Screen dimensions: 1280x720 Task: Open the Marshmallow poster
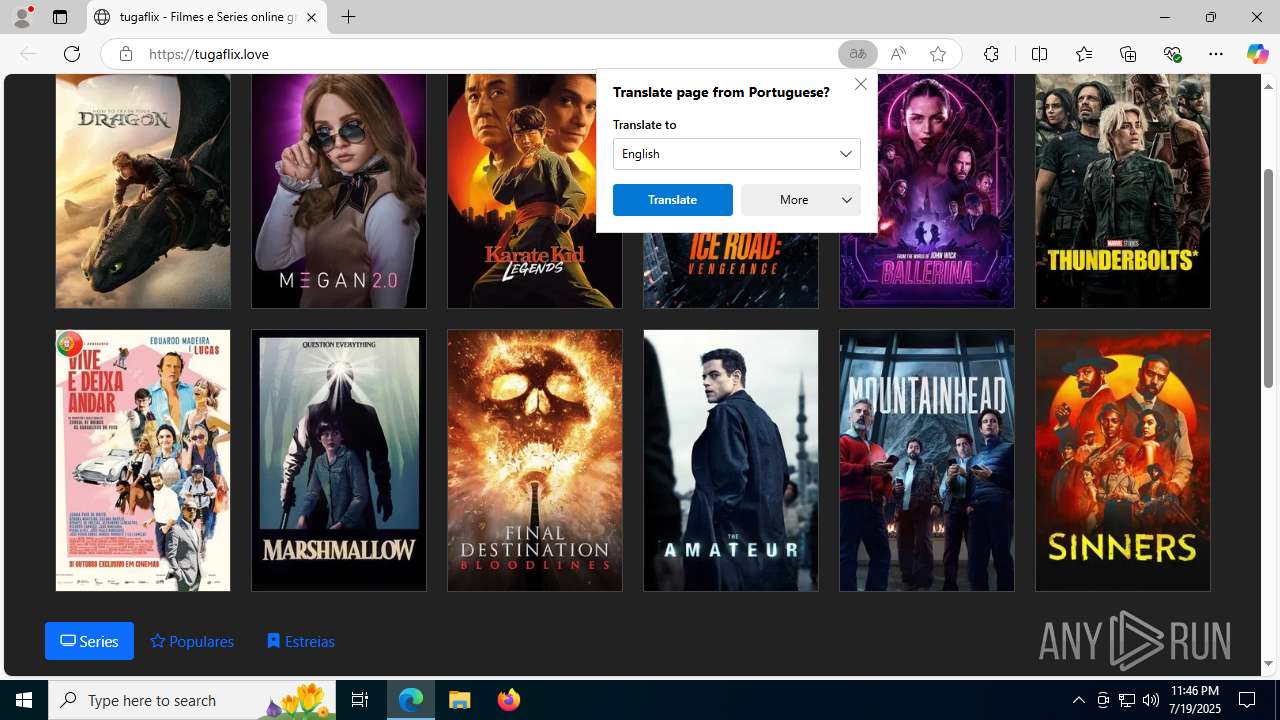339,460
